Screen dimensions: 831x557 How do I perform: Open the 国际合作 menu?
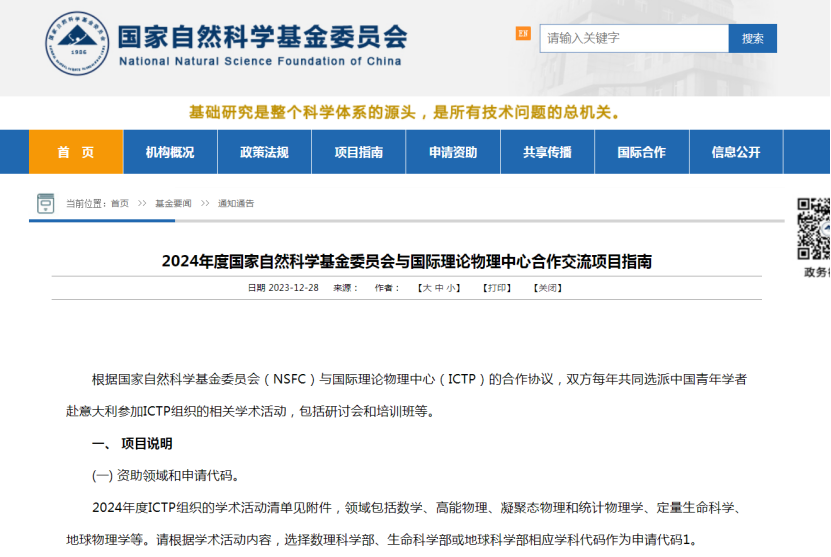pyautogui.click(x=641, y=152)
